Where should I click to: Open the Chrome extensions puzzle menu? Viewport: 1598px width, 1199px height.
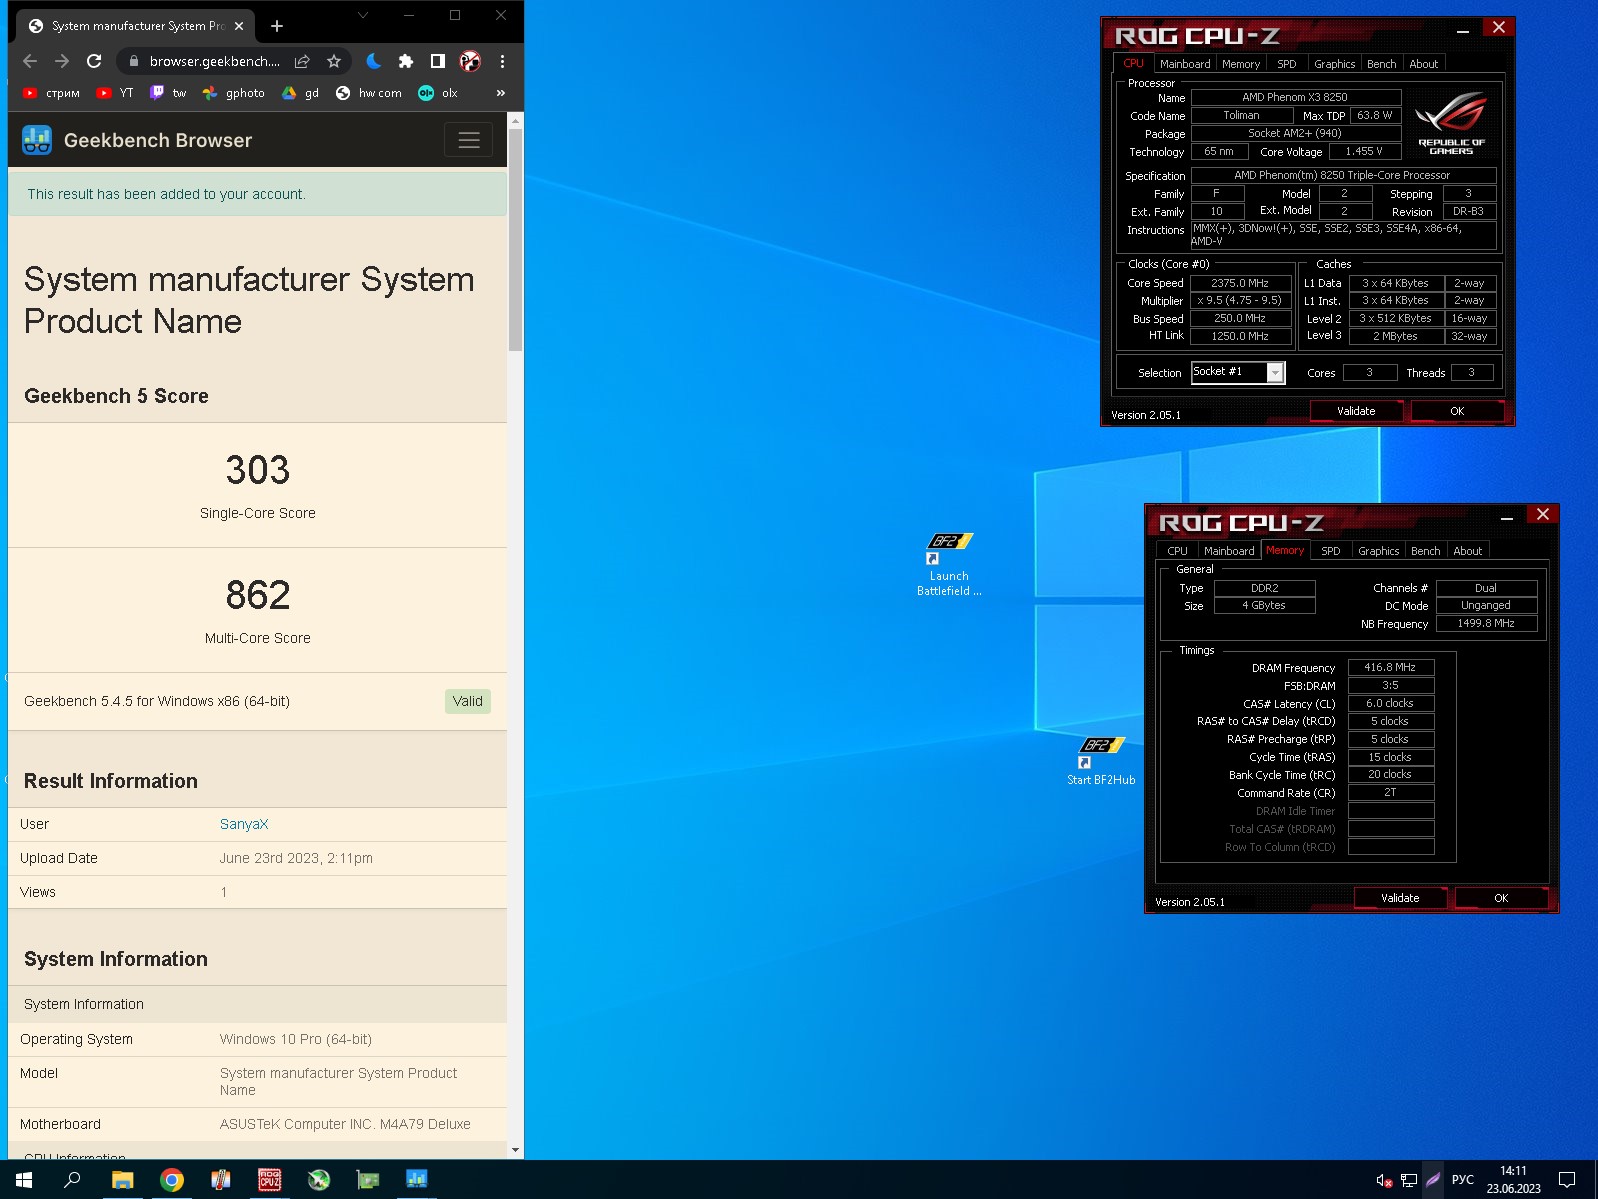406,61
